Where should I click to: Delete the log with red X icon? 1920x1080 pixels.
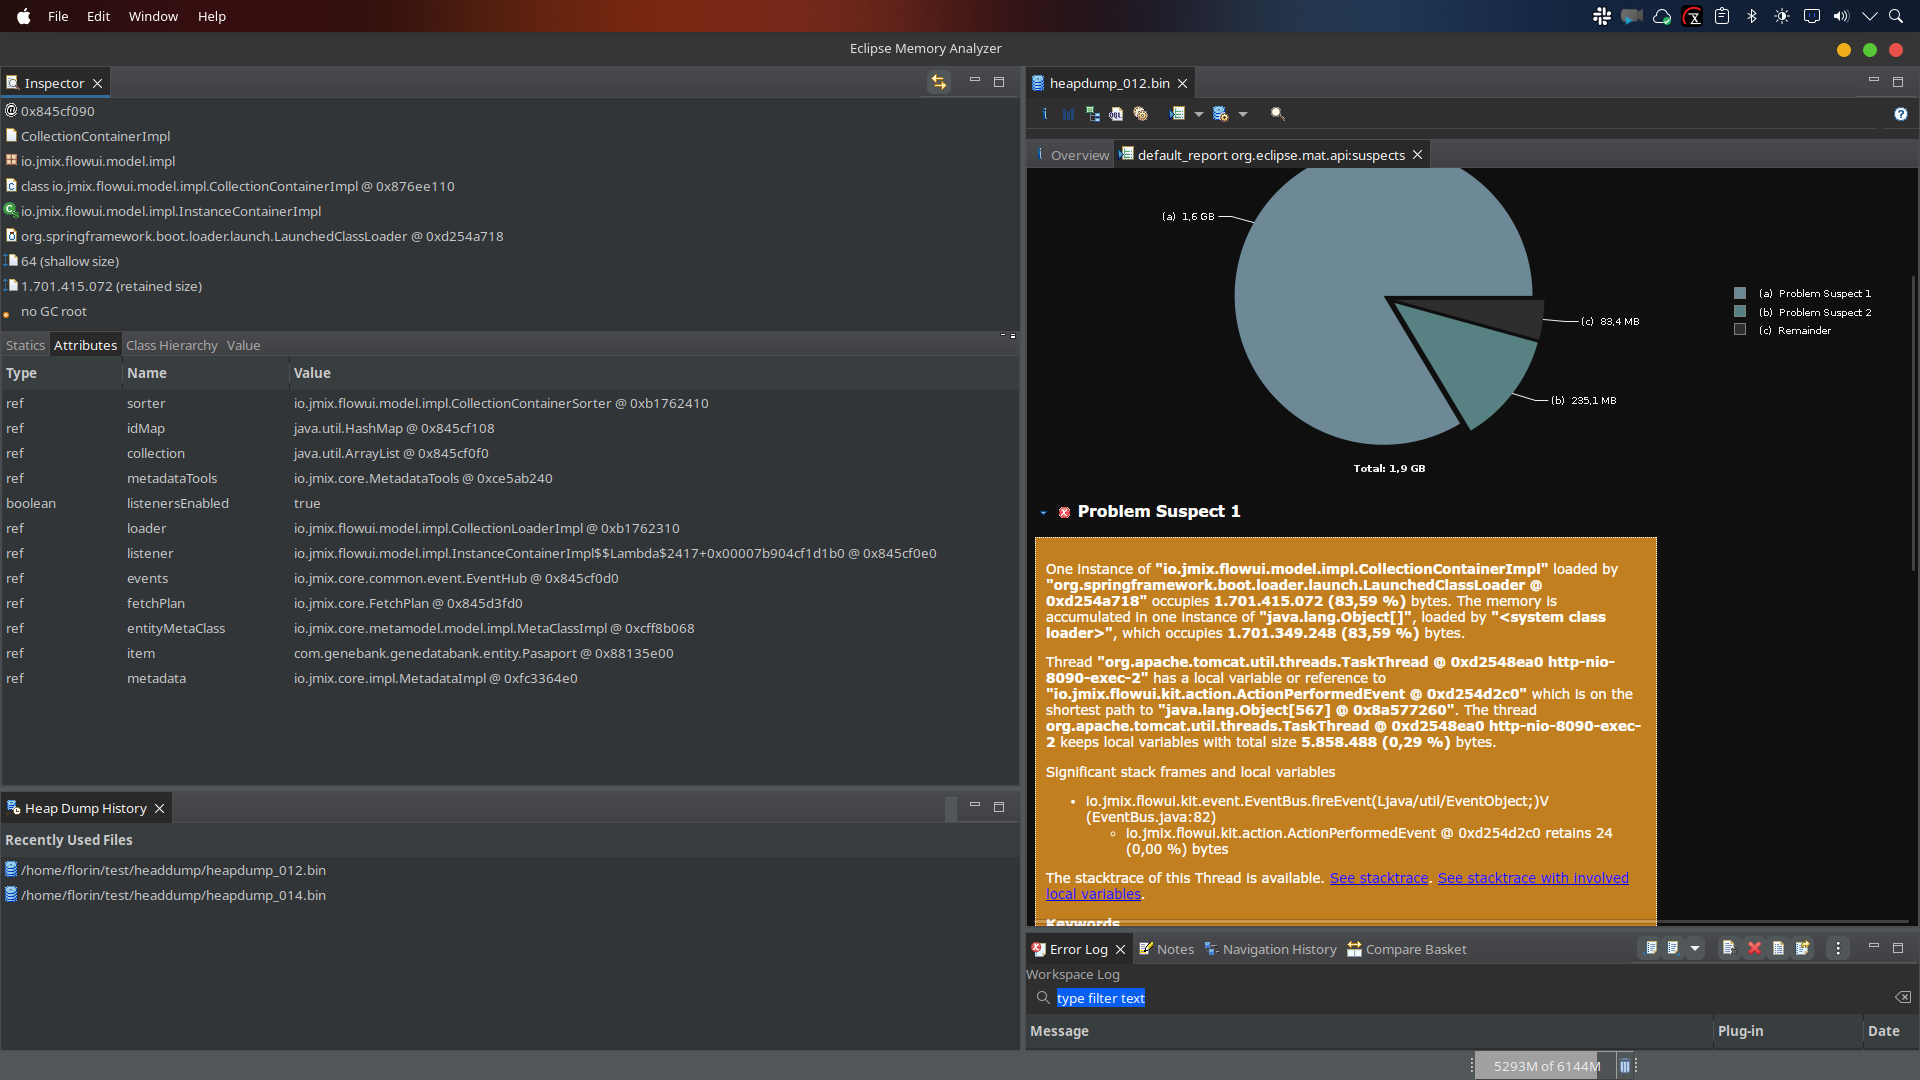tap(1754, 948)
